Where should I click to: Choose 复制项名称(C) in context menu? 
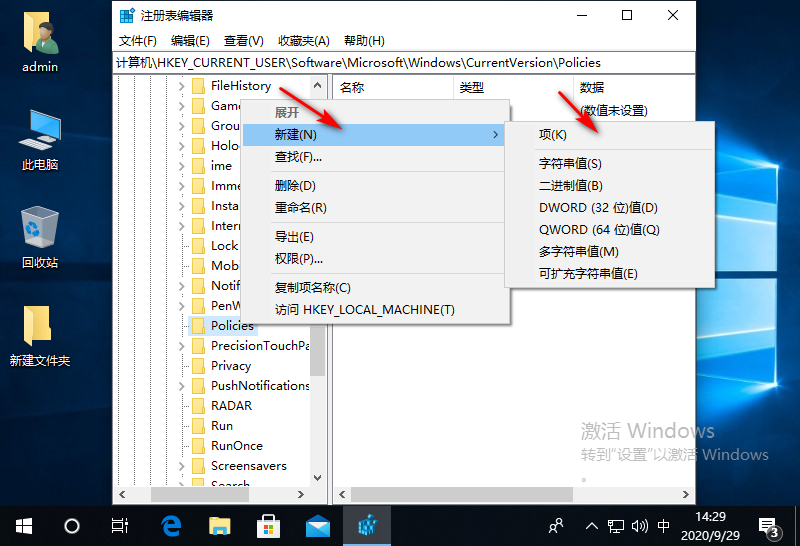(x=373, y=287)
